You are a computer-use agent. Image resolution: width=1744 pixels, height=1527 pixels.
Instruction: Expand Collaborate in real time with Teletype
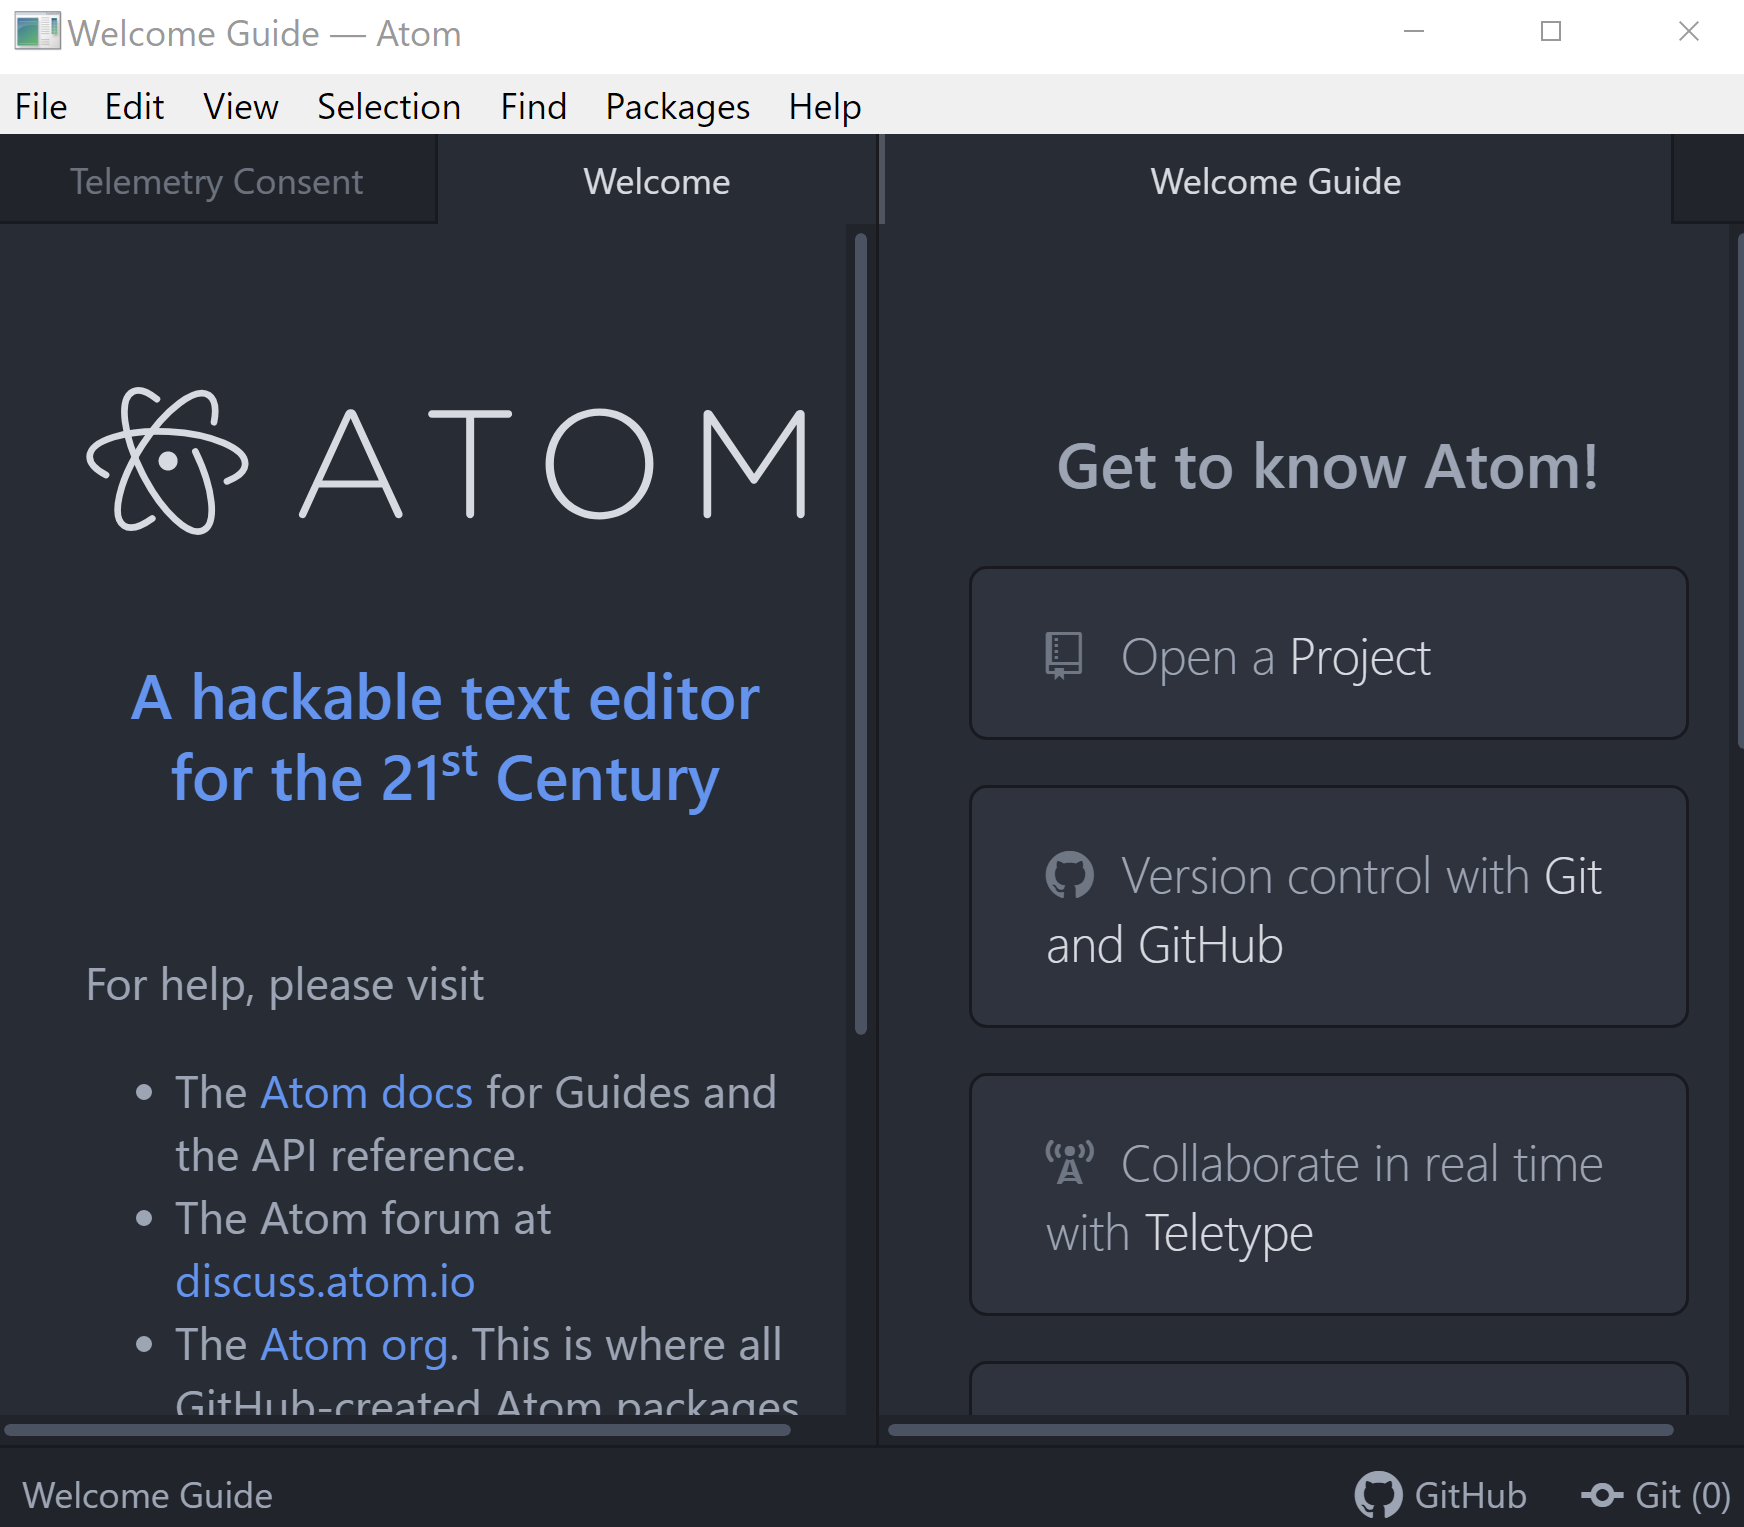coord(1328,1195)
